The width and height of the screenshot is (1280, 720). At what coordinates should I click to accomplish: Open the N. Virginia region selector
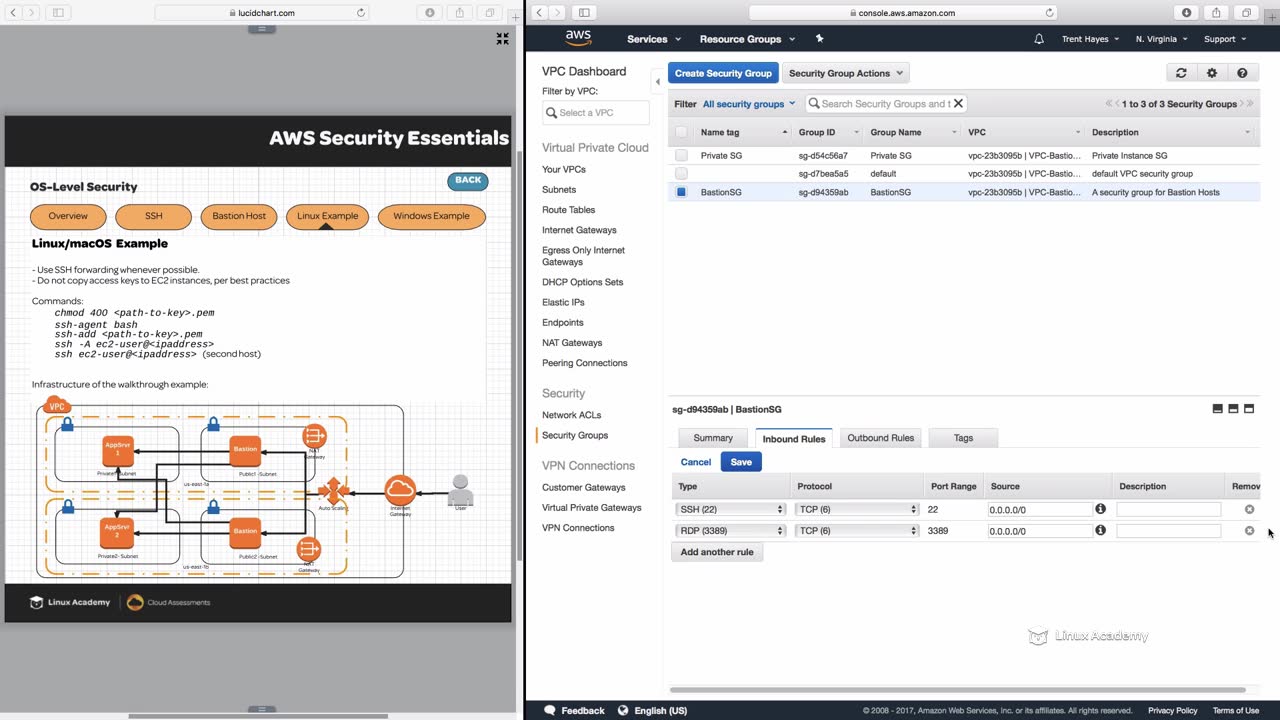tap(1162, 39)
